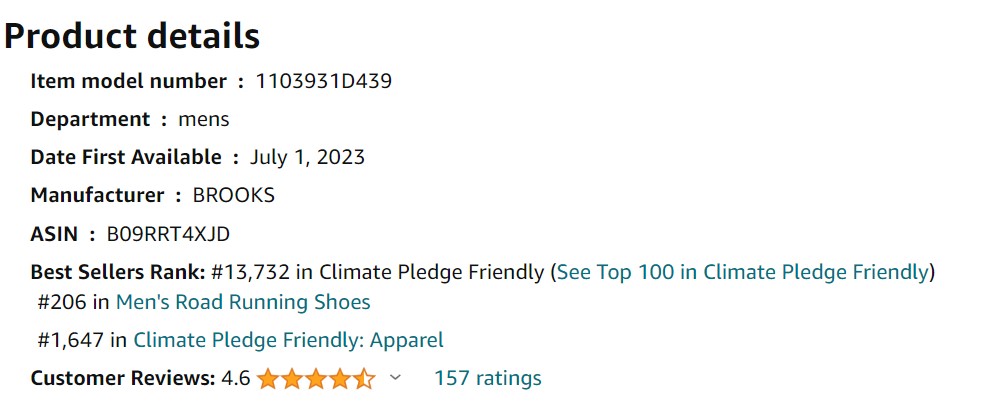987x412 pixels.
Task: Click the #206 rank number
Action: point(62,303)
